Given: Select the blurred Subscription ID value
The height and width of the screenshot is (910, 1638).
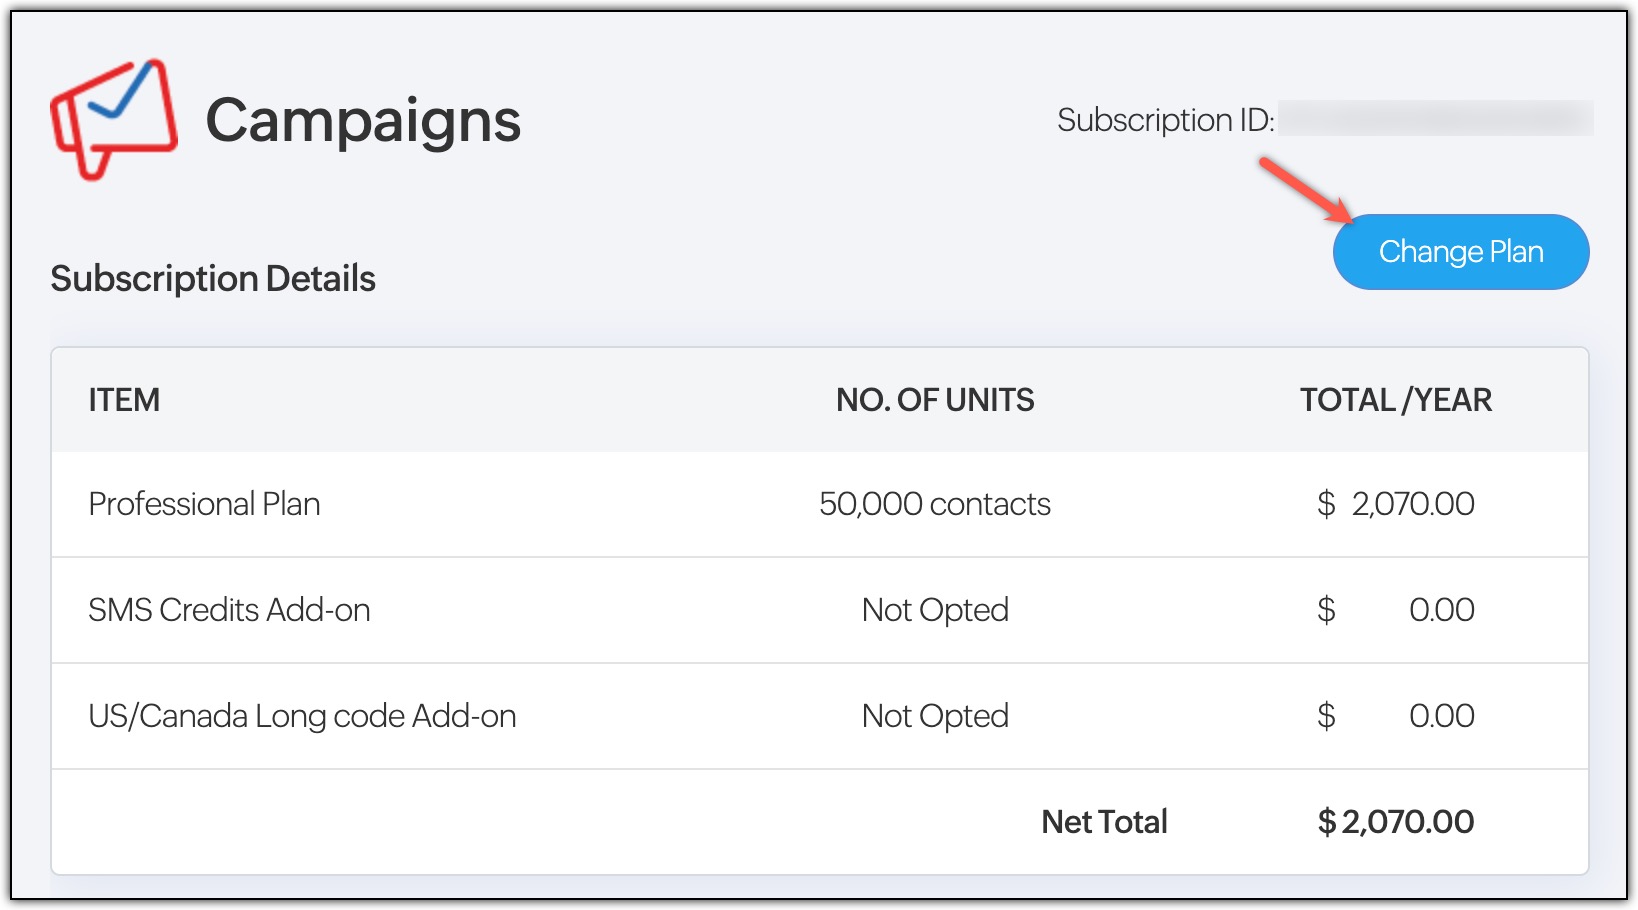Looking at the screenshot, I should coord(1435,119).
